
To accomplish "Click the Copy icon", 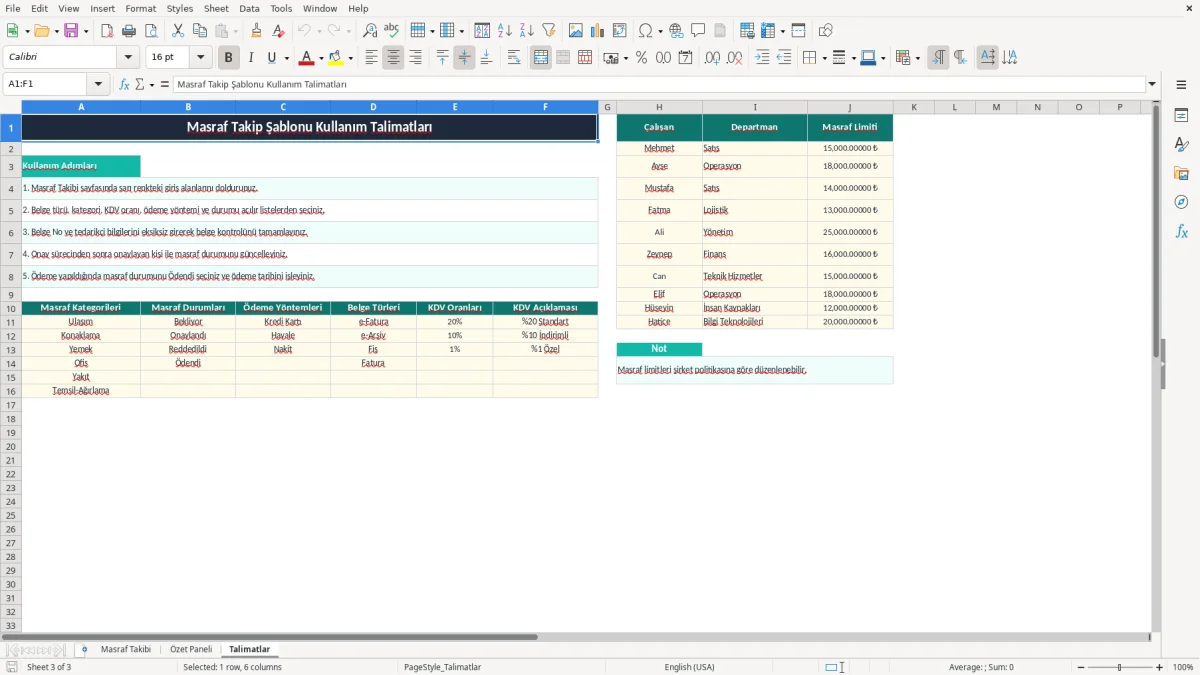I will (x=200, y=31).
